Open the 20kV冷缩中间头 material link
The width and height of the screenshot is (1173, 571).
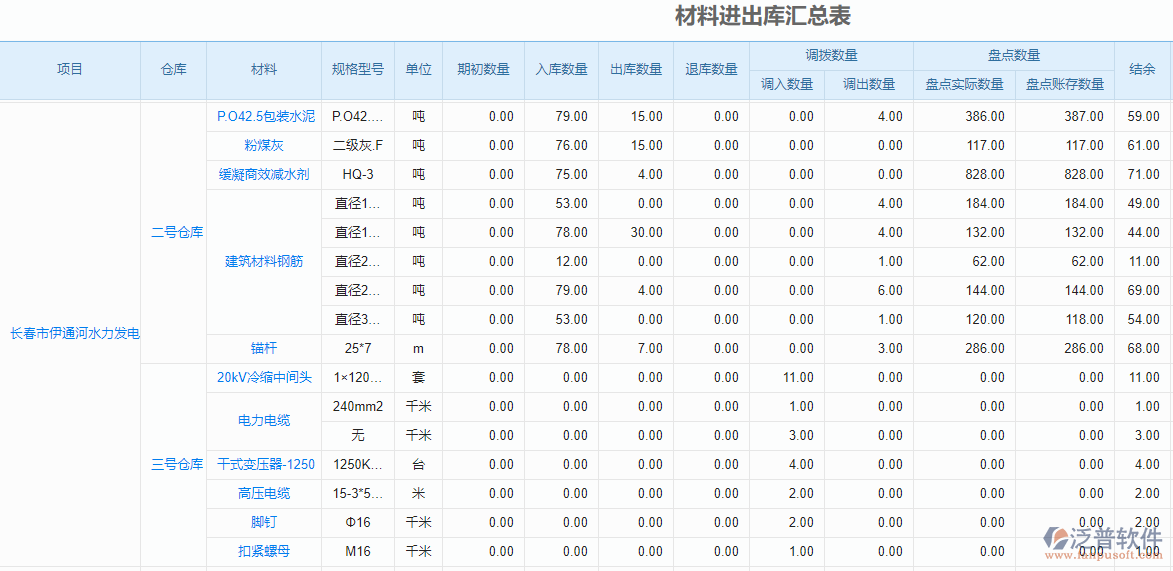[264, 377]
